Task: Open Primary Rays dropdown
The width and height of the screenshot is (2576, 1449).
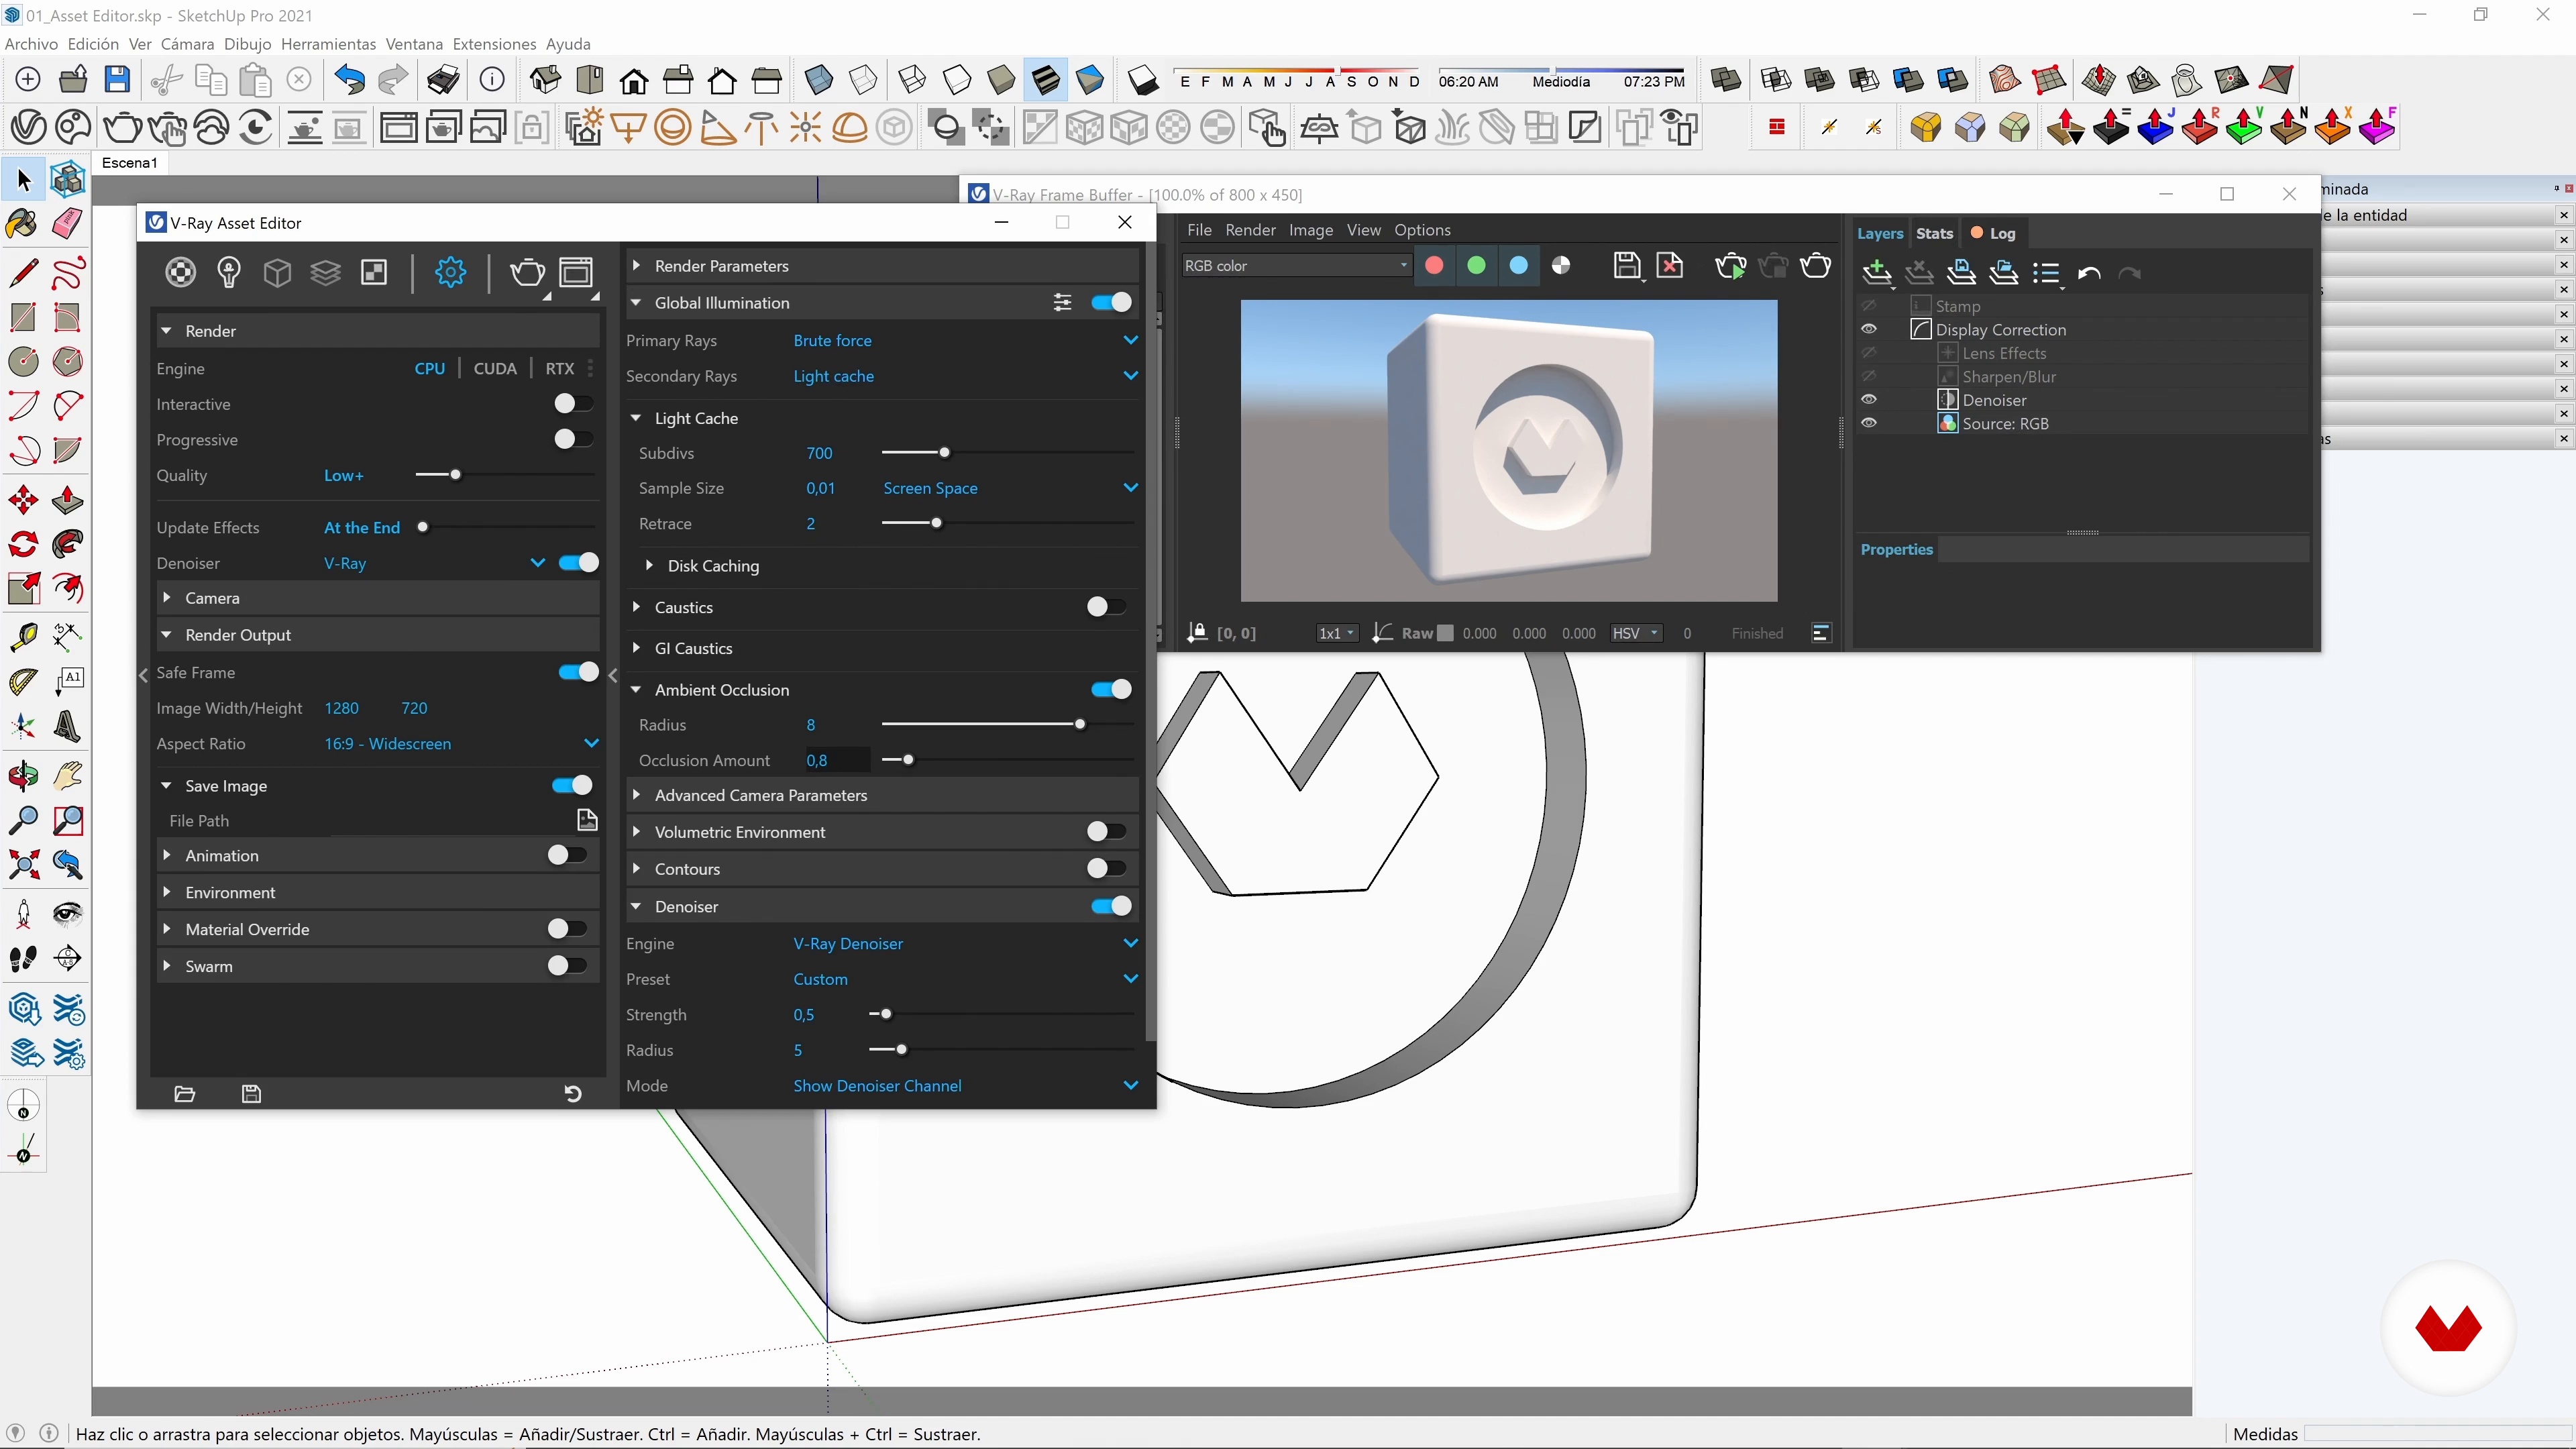Action: click(x=965, y=341)
